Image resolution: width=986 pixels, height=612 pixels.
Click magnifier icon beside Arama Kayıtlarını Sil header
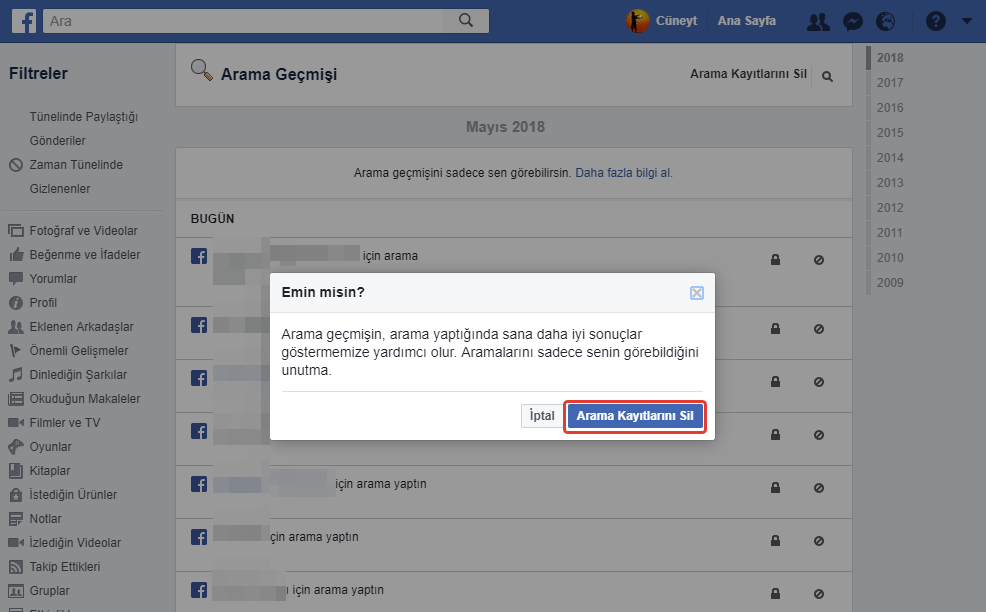pos(827,76)
